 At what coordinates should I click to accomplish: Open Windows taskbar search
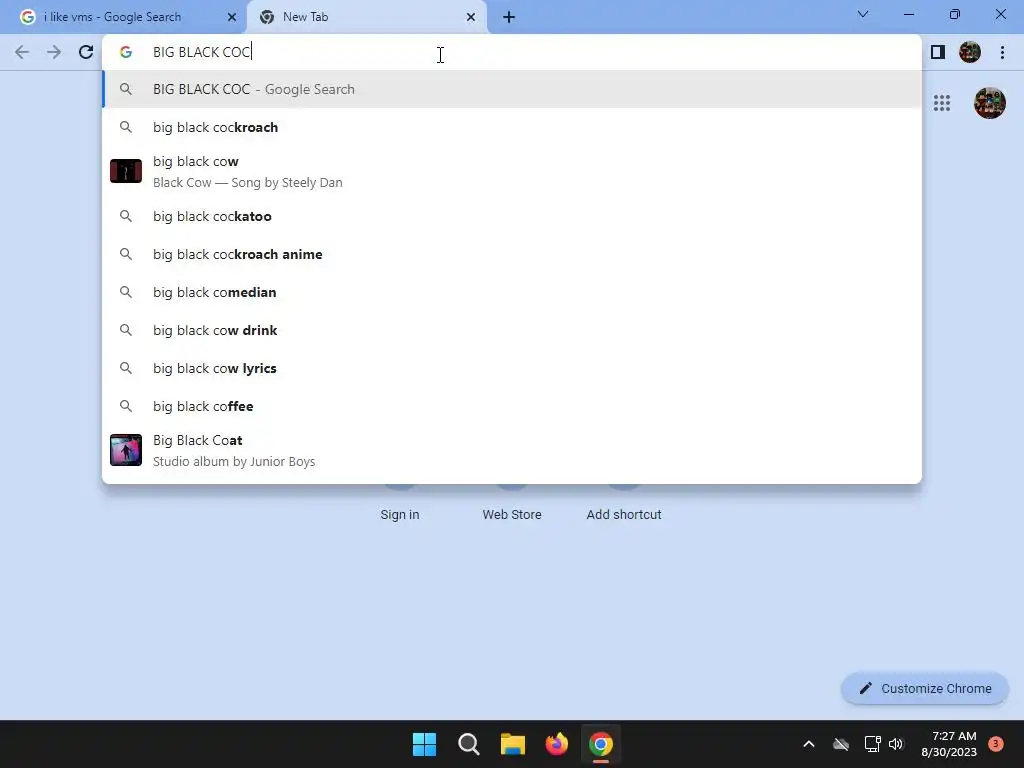(468, 744)
